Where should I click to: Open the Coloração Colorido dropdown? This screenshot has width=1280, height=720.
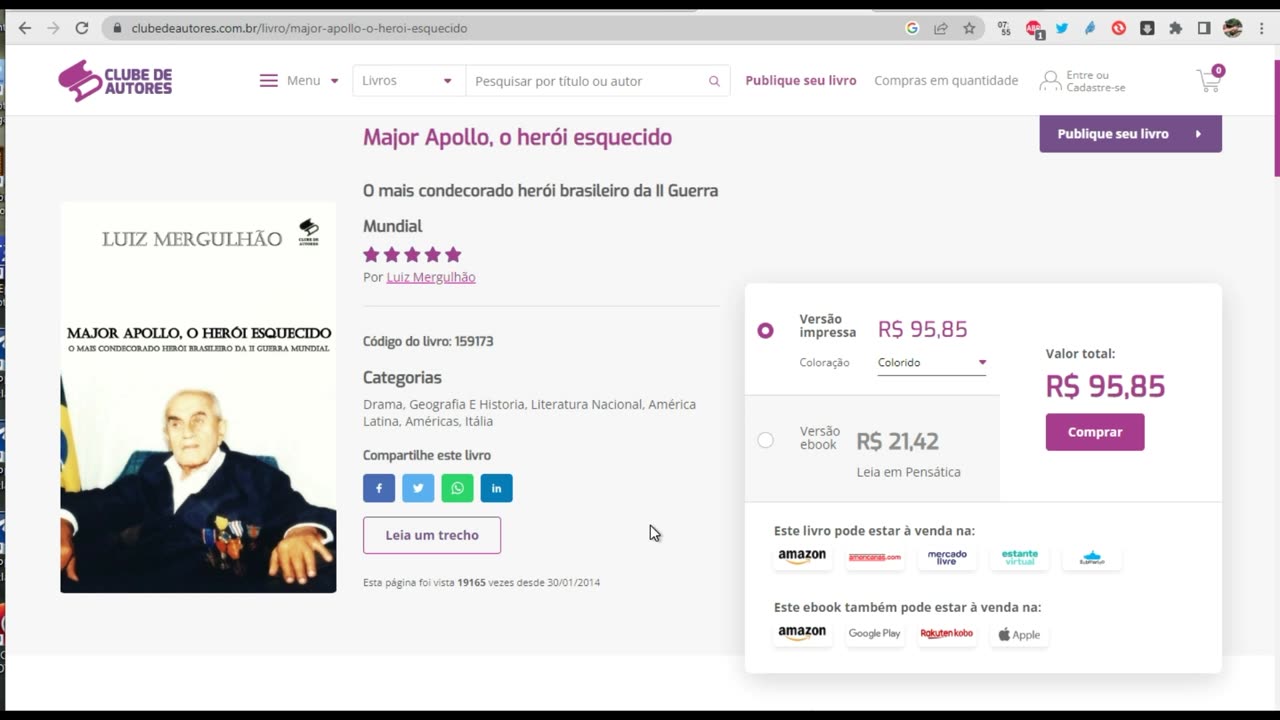pyautogui.click(x=932, y=363)
